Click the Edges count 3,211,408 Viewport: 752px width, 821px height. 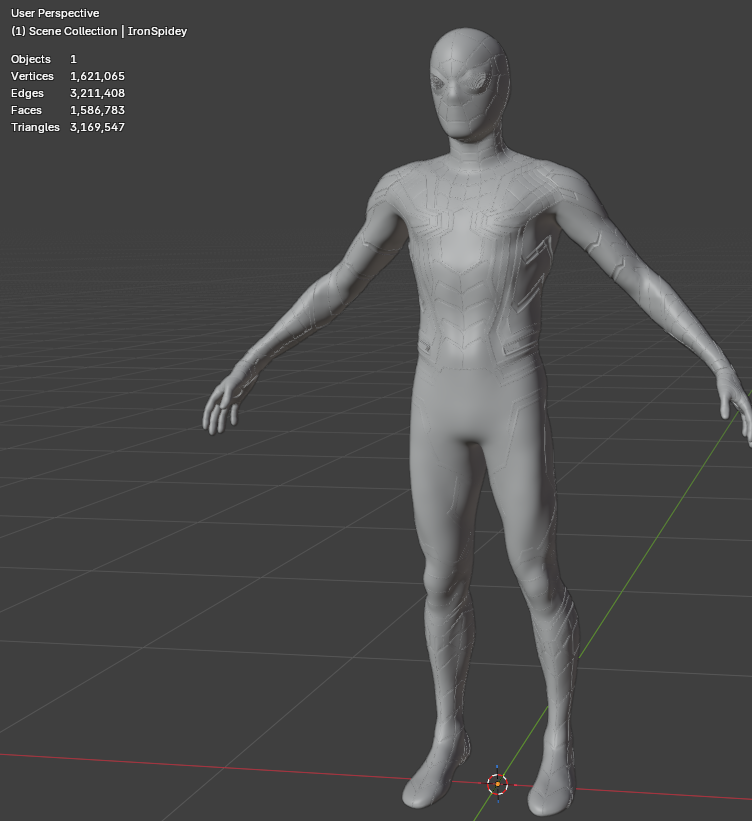coord(97,93)
